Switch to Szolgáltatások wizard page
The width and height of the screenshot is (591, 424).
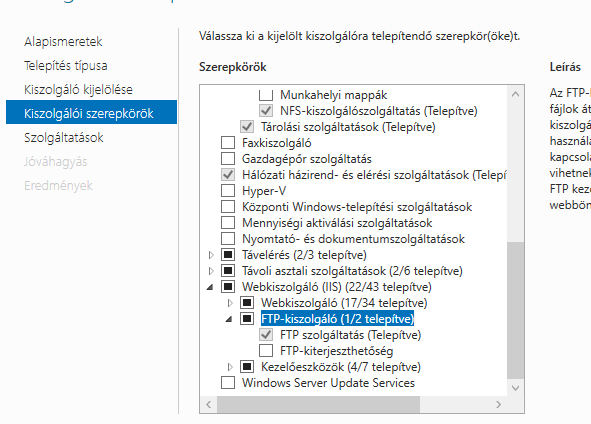click(64, 138)
